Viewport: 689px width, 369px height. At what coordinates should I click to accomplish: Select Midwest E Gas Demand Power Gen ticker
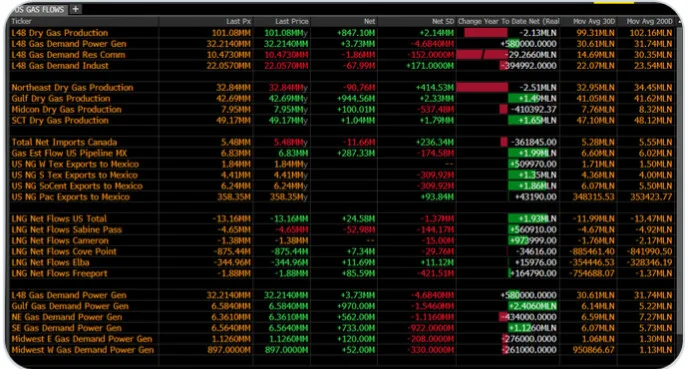coord(82,339)
